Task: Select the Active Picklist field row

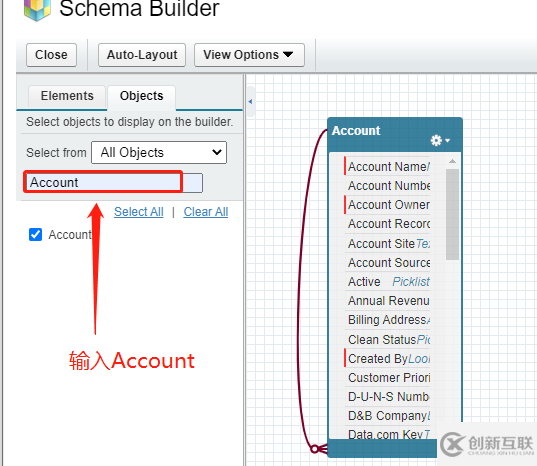Action: pos(387,282)
